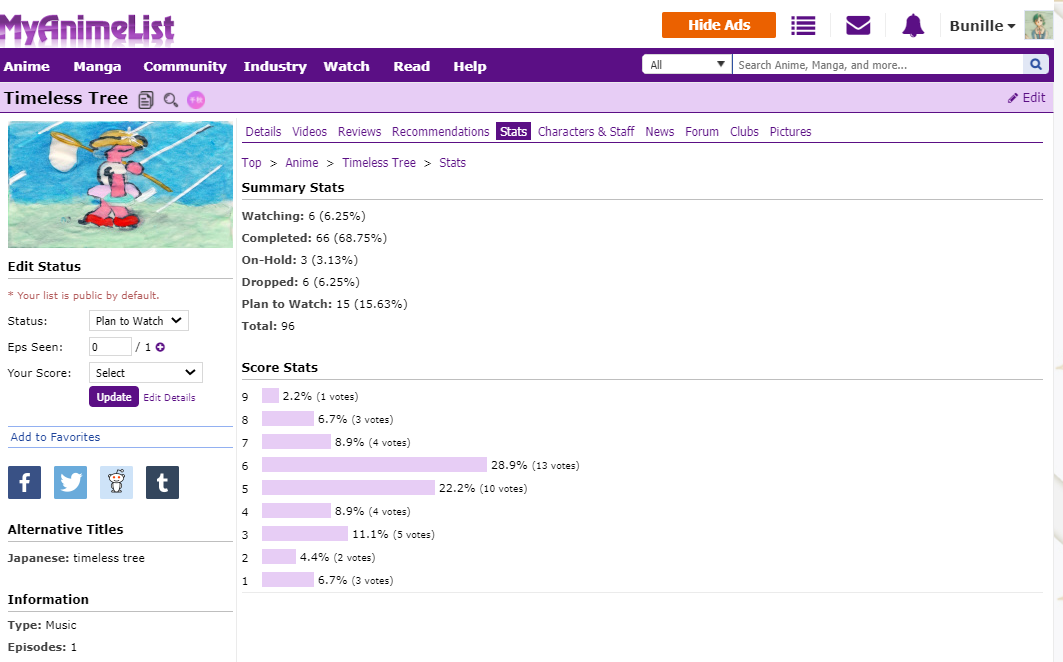Click the document icon beside Timeless Tree title
Screen dimensions: 1063x662
pyautogui.click(x=147, y=99)
